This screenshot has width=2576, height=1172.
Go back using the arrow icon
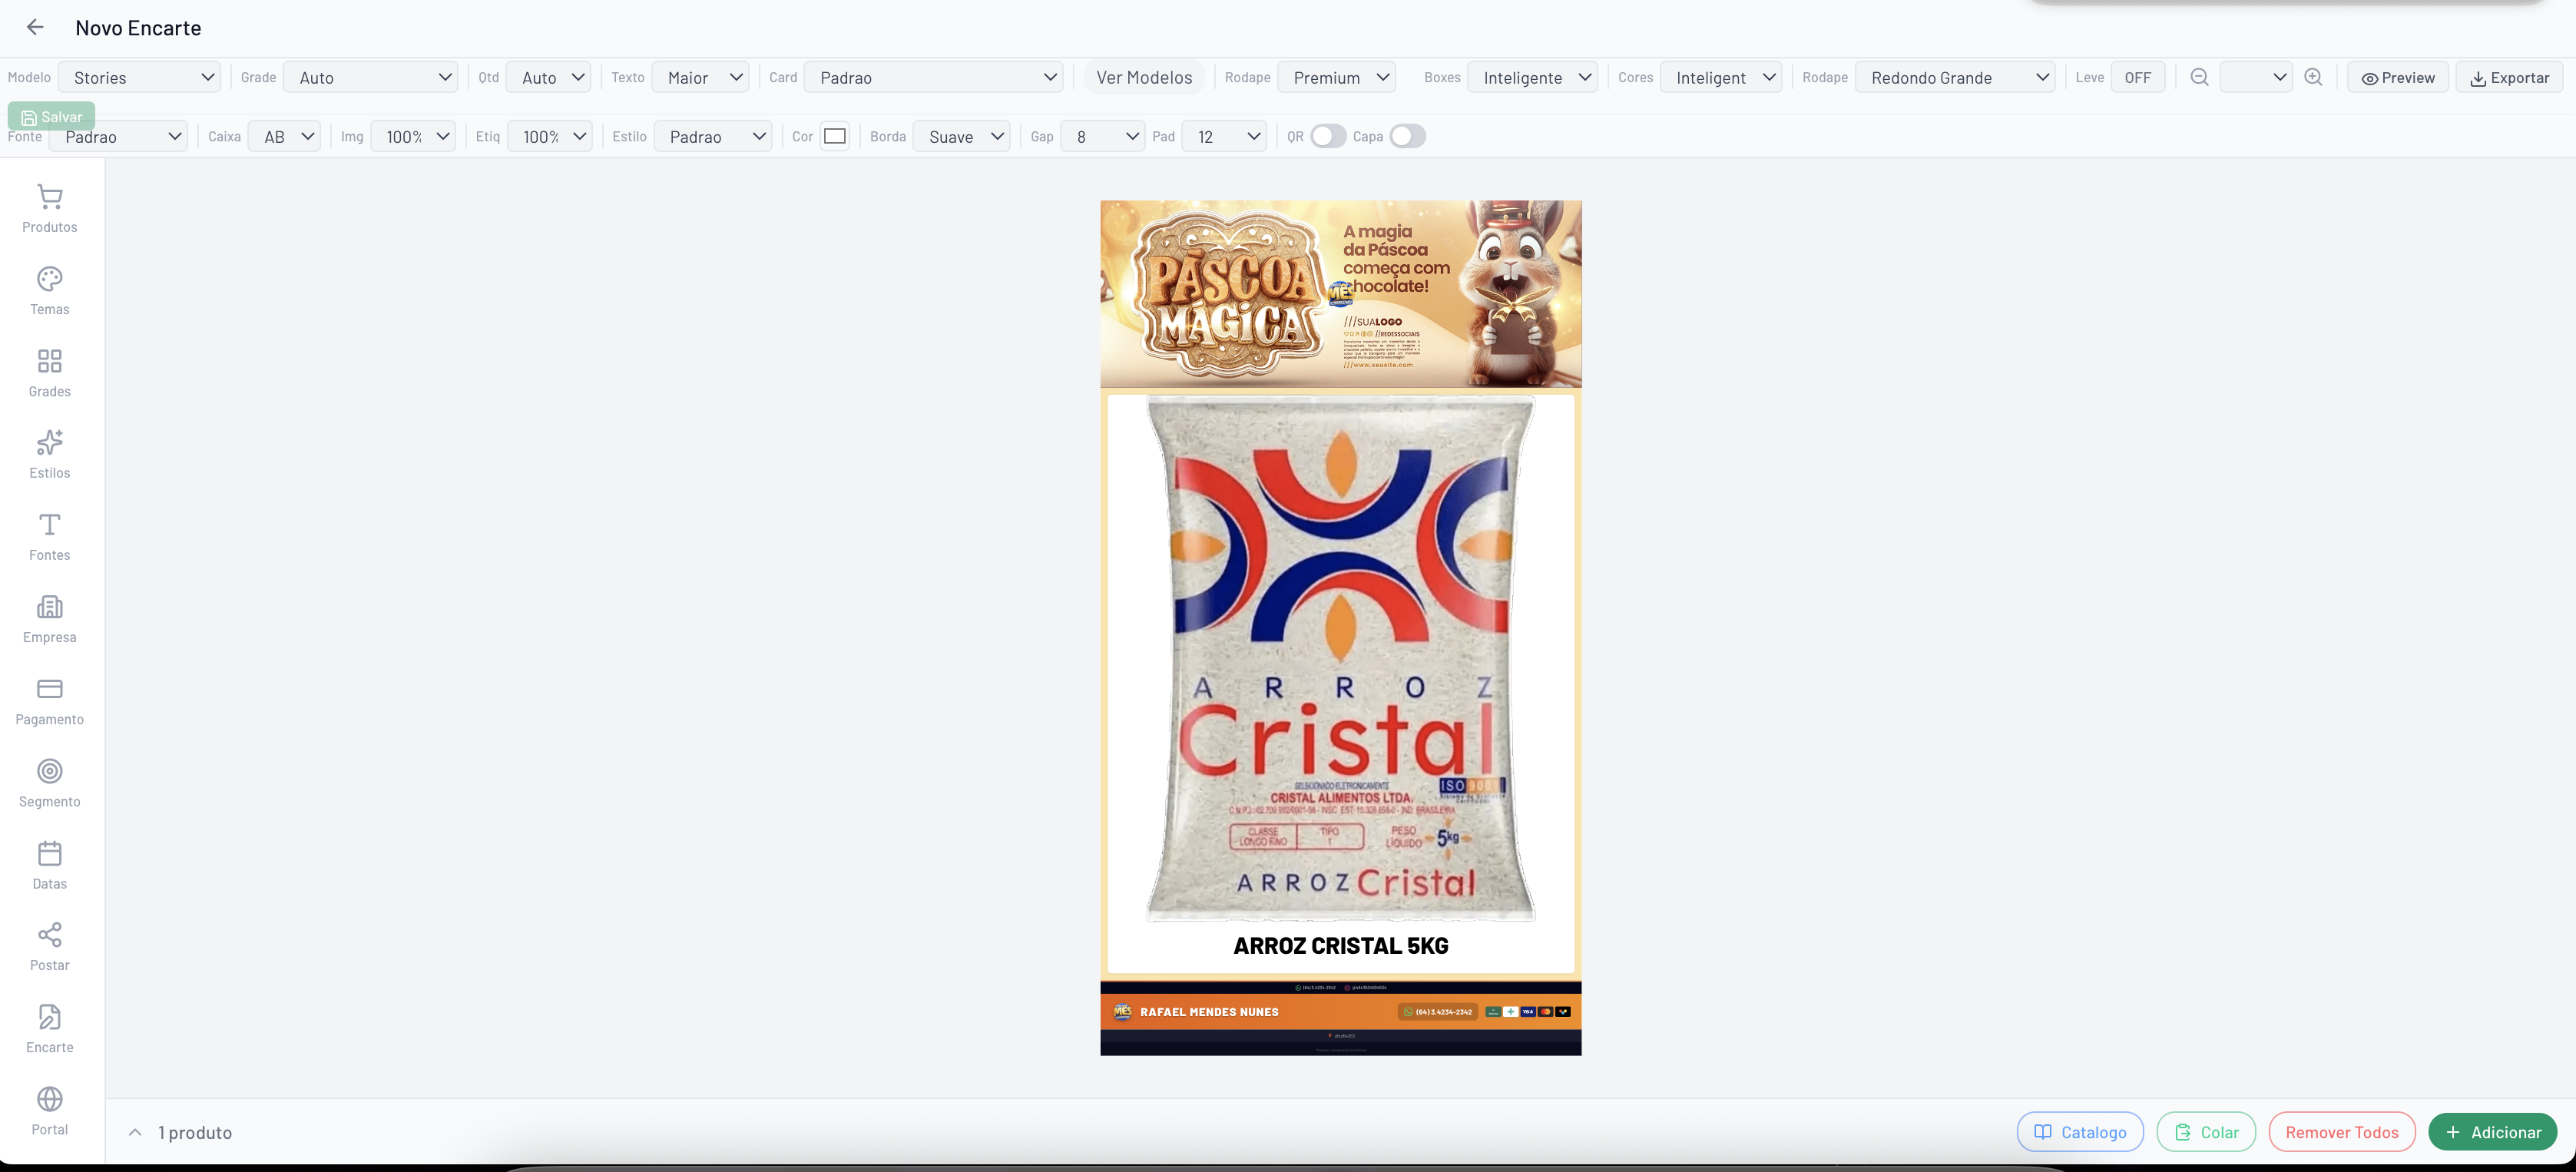point(35,27)
